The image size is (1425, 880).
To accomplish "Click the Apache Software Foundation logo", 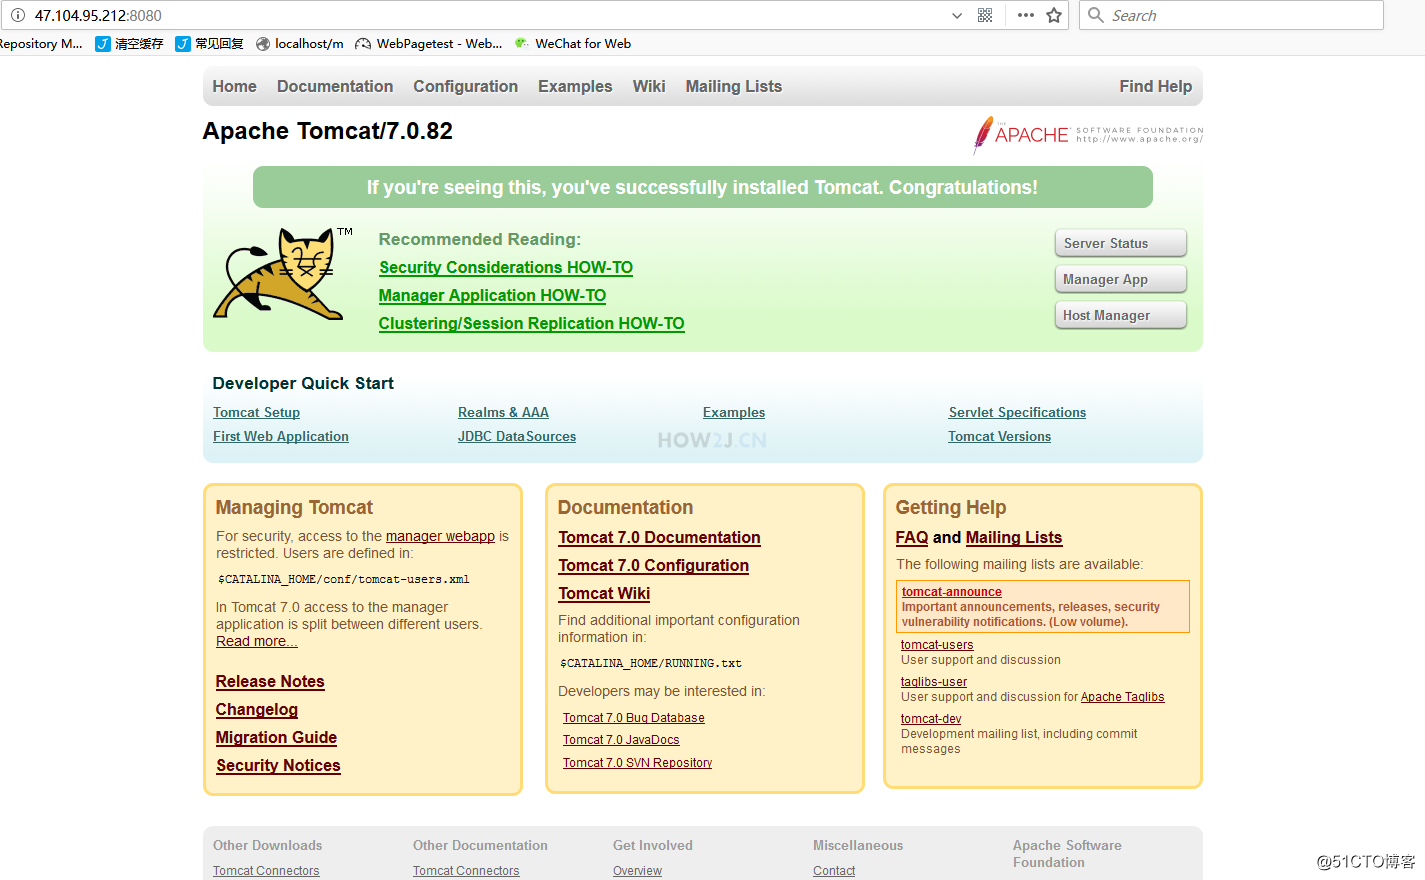I will [x=1088, y=135].
